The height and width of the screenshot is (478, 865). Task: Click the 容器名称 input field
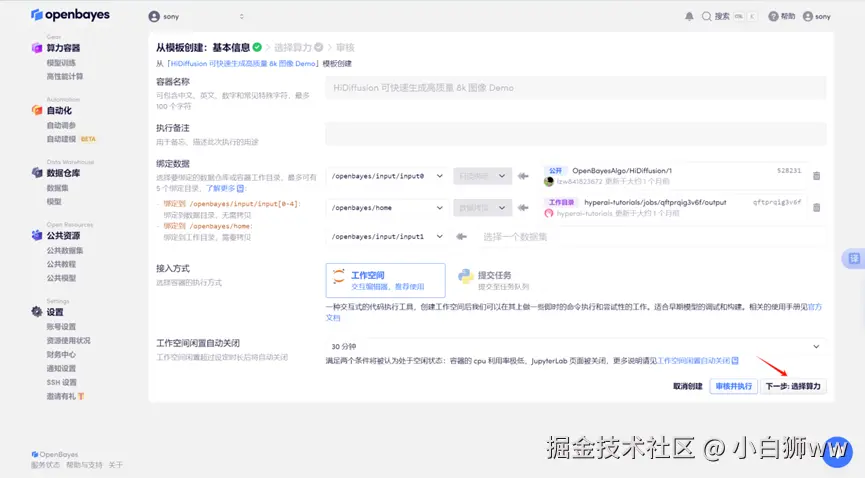pos(576,88)
